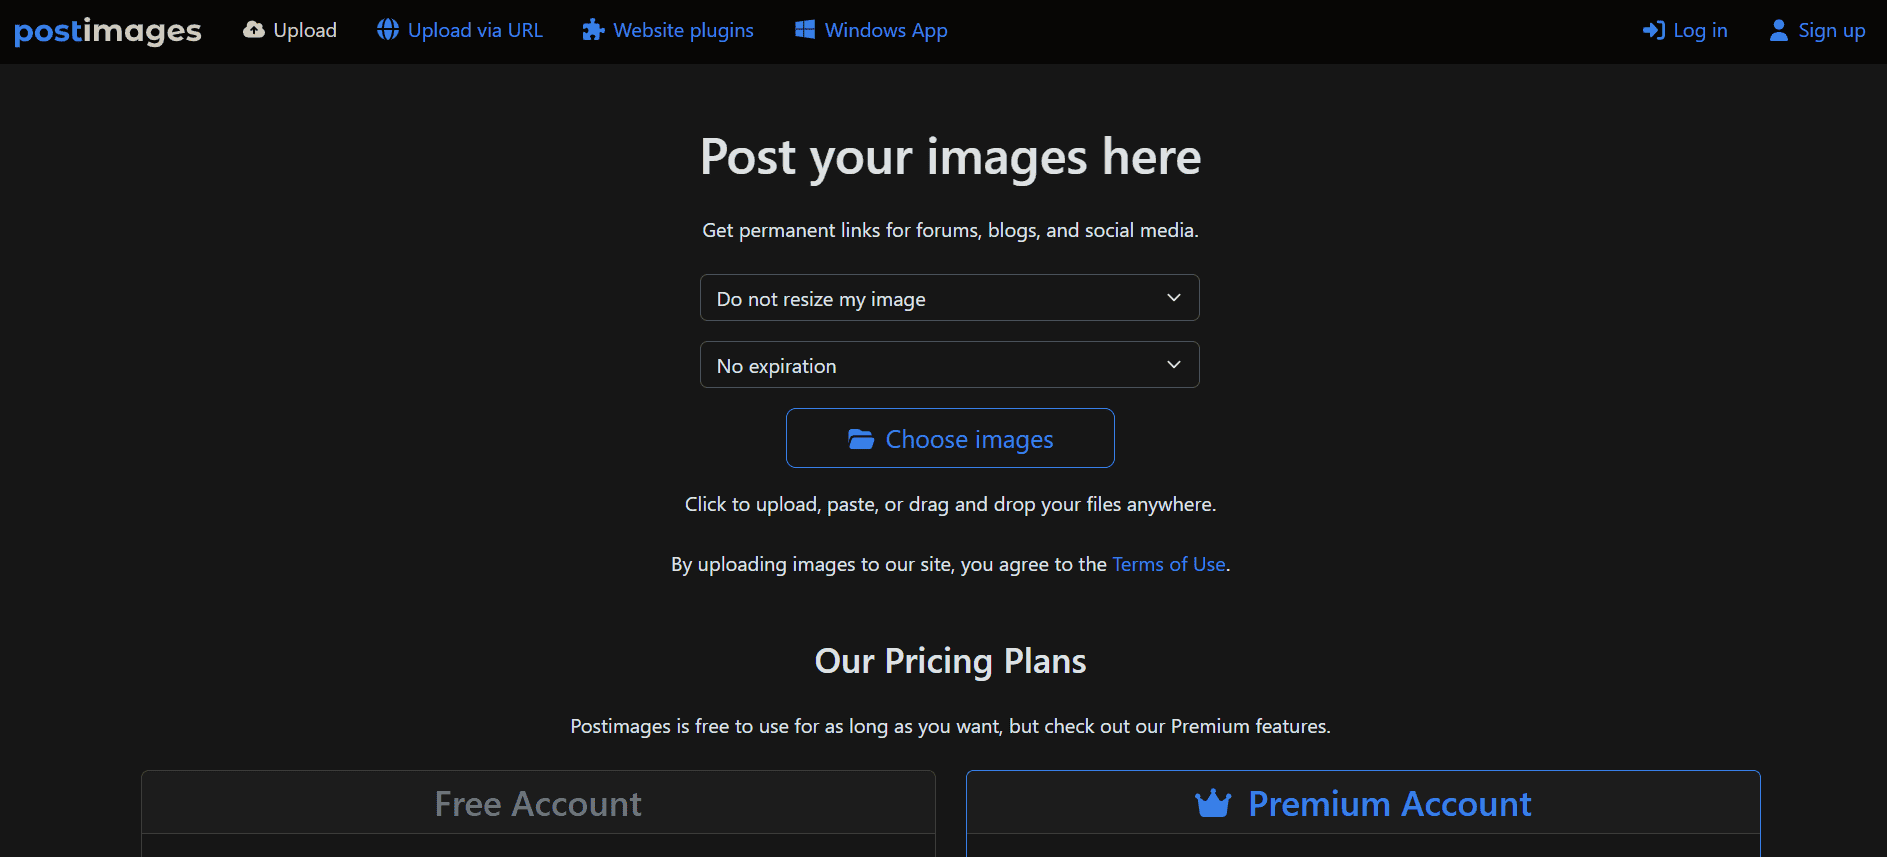Image resolution: width=1887 pixels, height=857 pixels.
Task: Click the login arrow icon beside Log in
Action: coord(1653,30)
